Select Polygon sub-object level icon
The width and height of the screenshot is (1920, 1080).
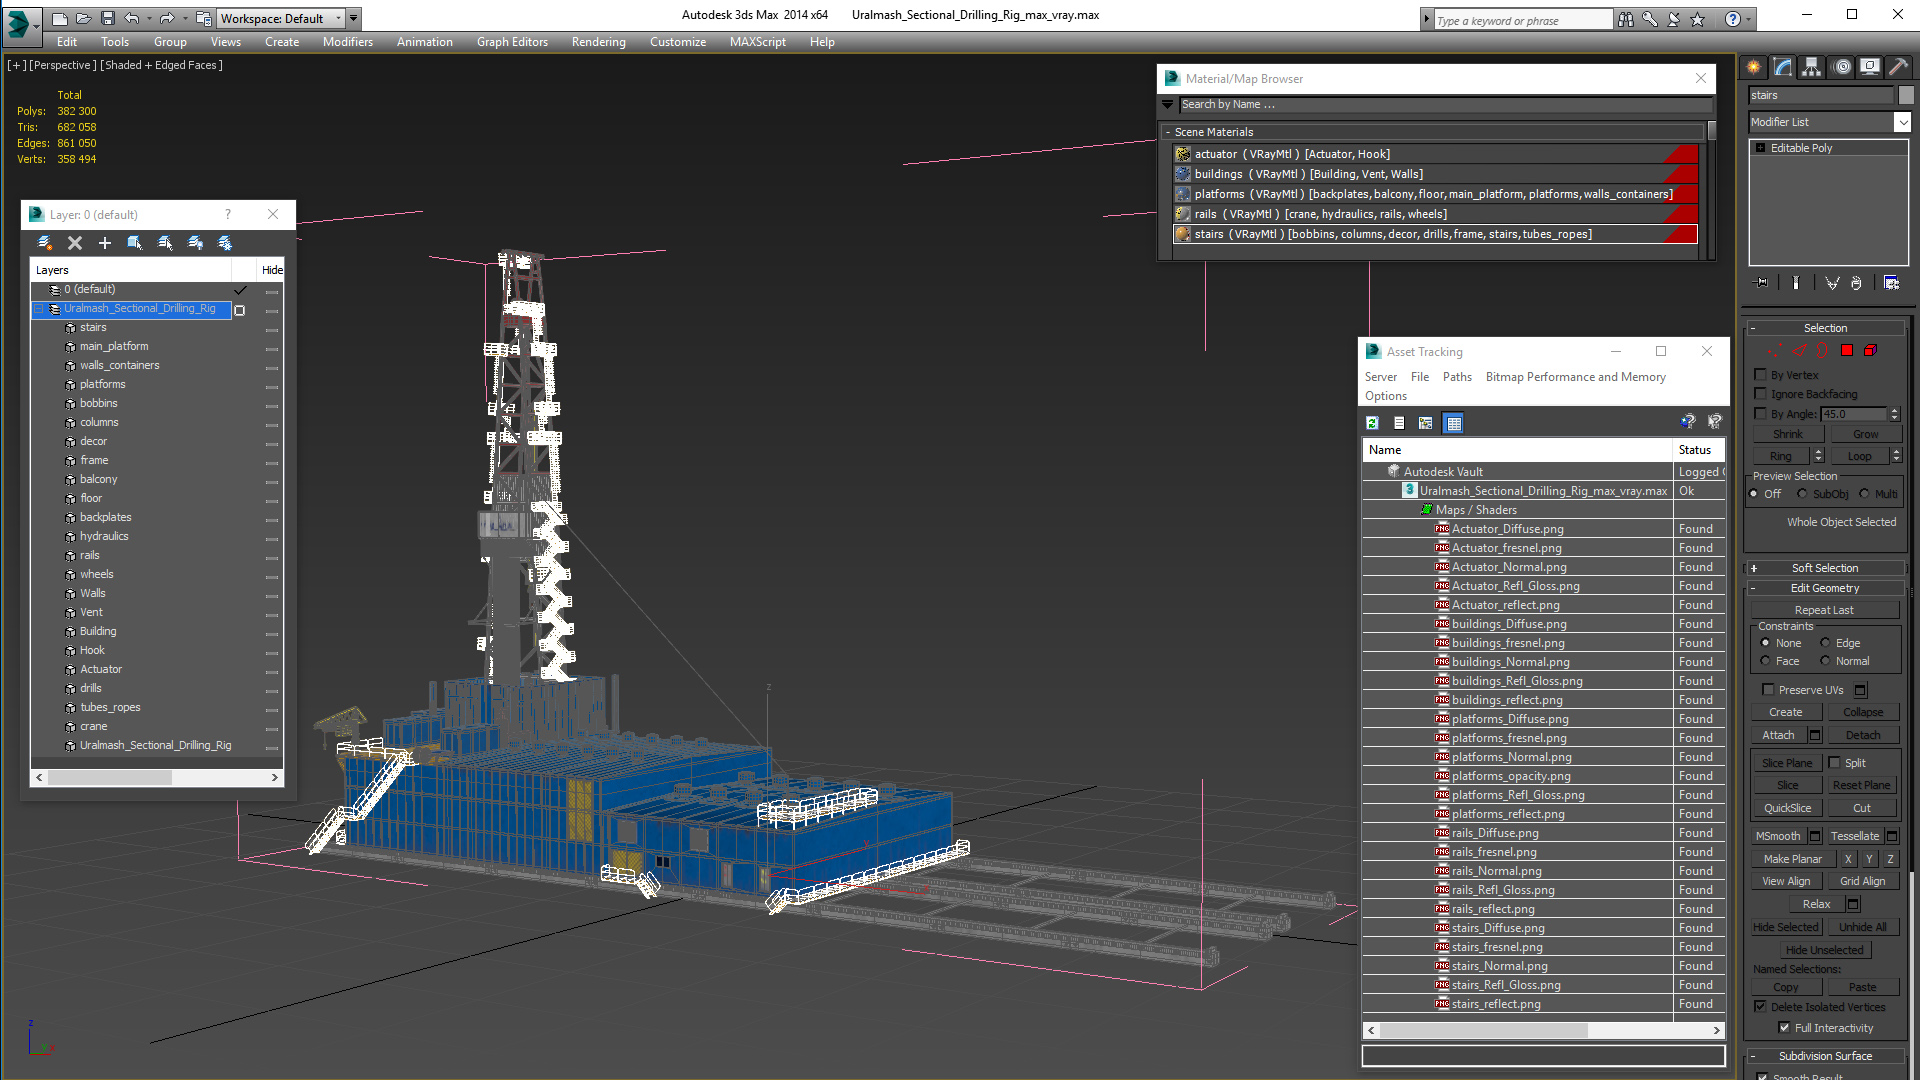pos(1847,350)
